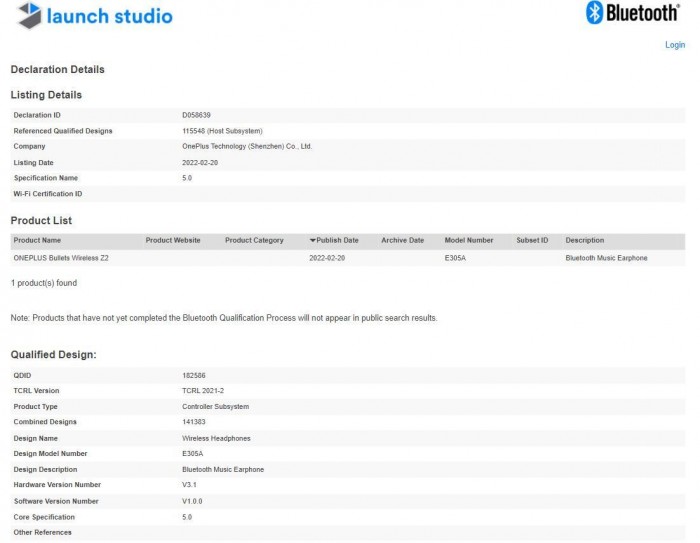Click the Launch Studio logo icon
700x543 pixels.
click(x=29, y=15)
